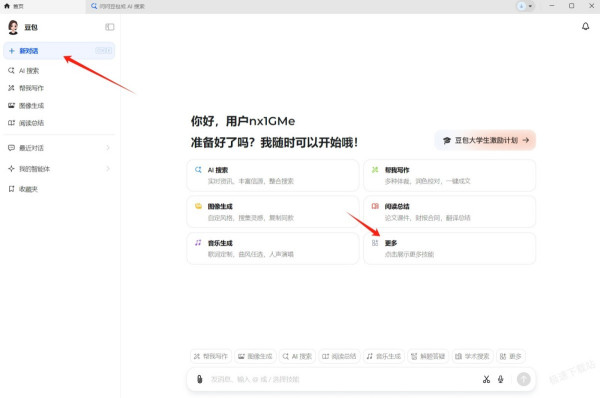600x398 pixels.
Task: Select the 帮我写作 skill card
Action: (450, 175)
